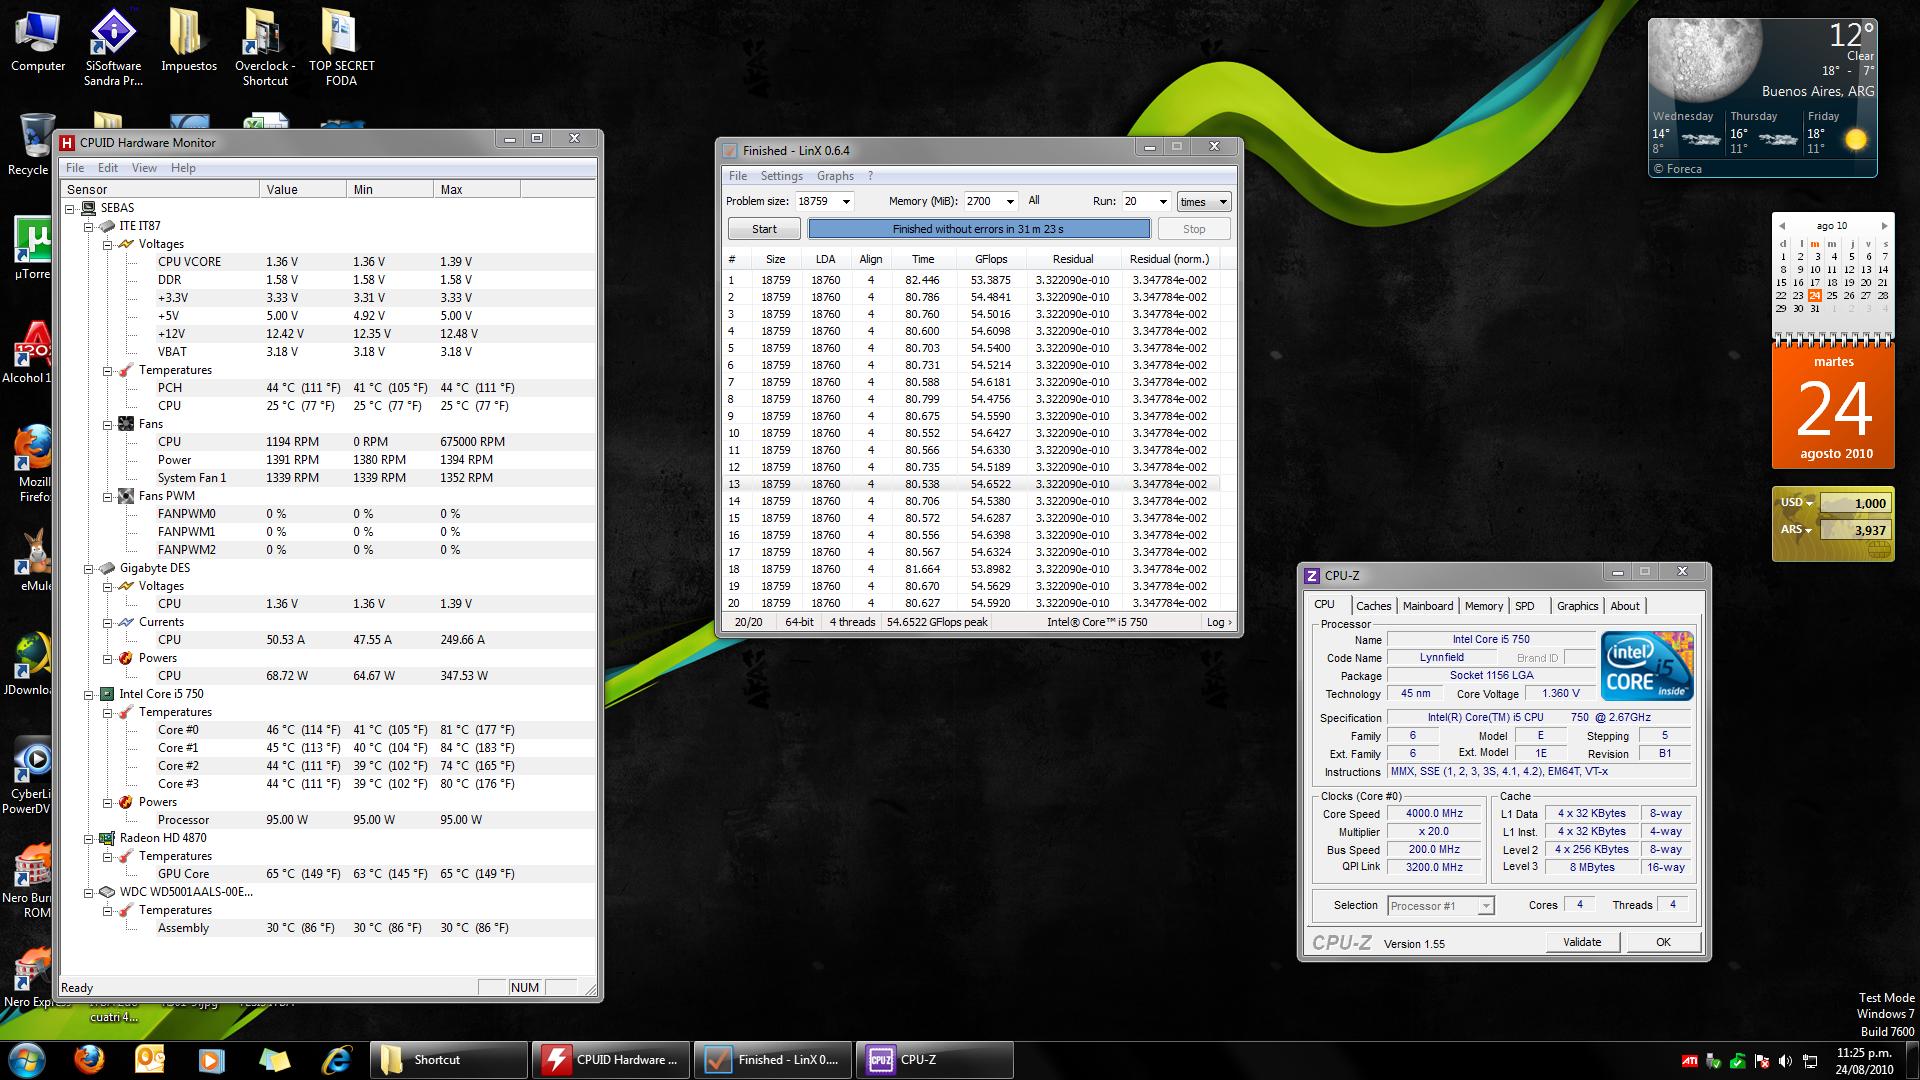Click the LinX finished progress bar
The height and width of the screenshot is (1080, 1920).
979,229
